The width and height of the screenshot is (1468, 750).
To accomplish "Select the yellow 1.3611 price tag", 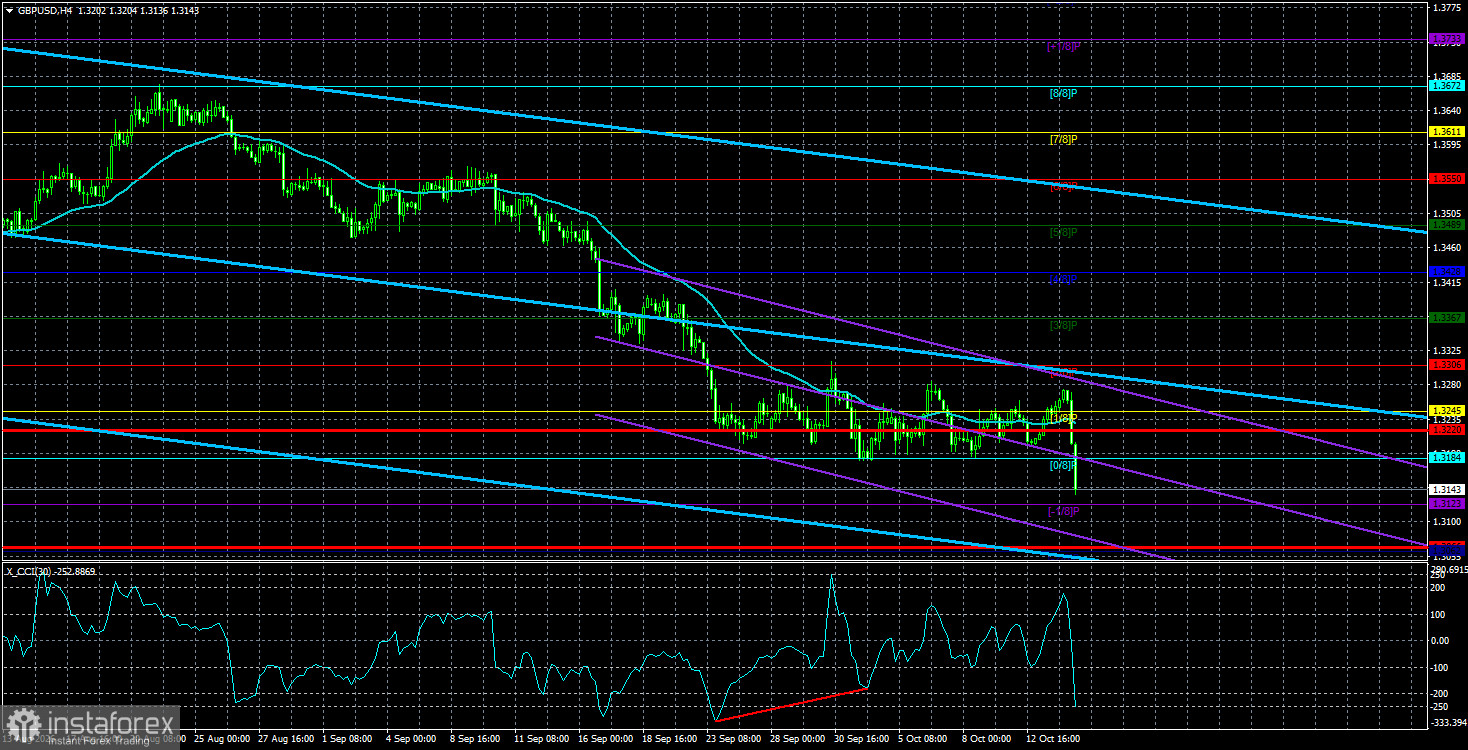I will point(1448,132).
